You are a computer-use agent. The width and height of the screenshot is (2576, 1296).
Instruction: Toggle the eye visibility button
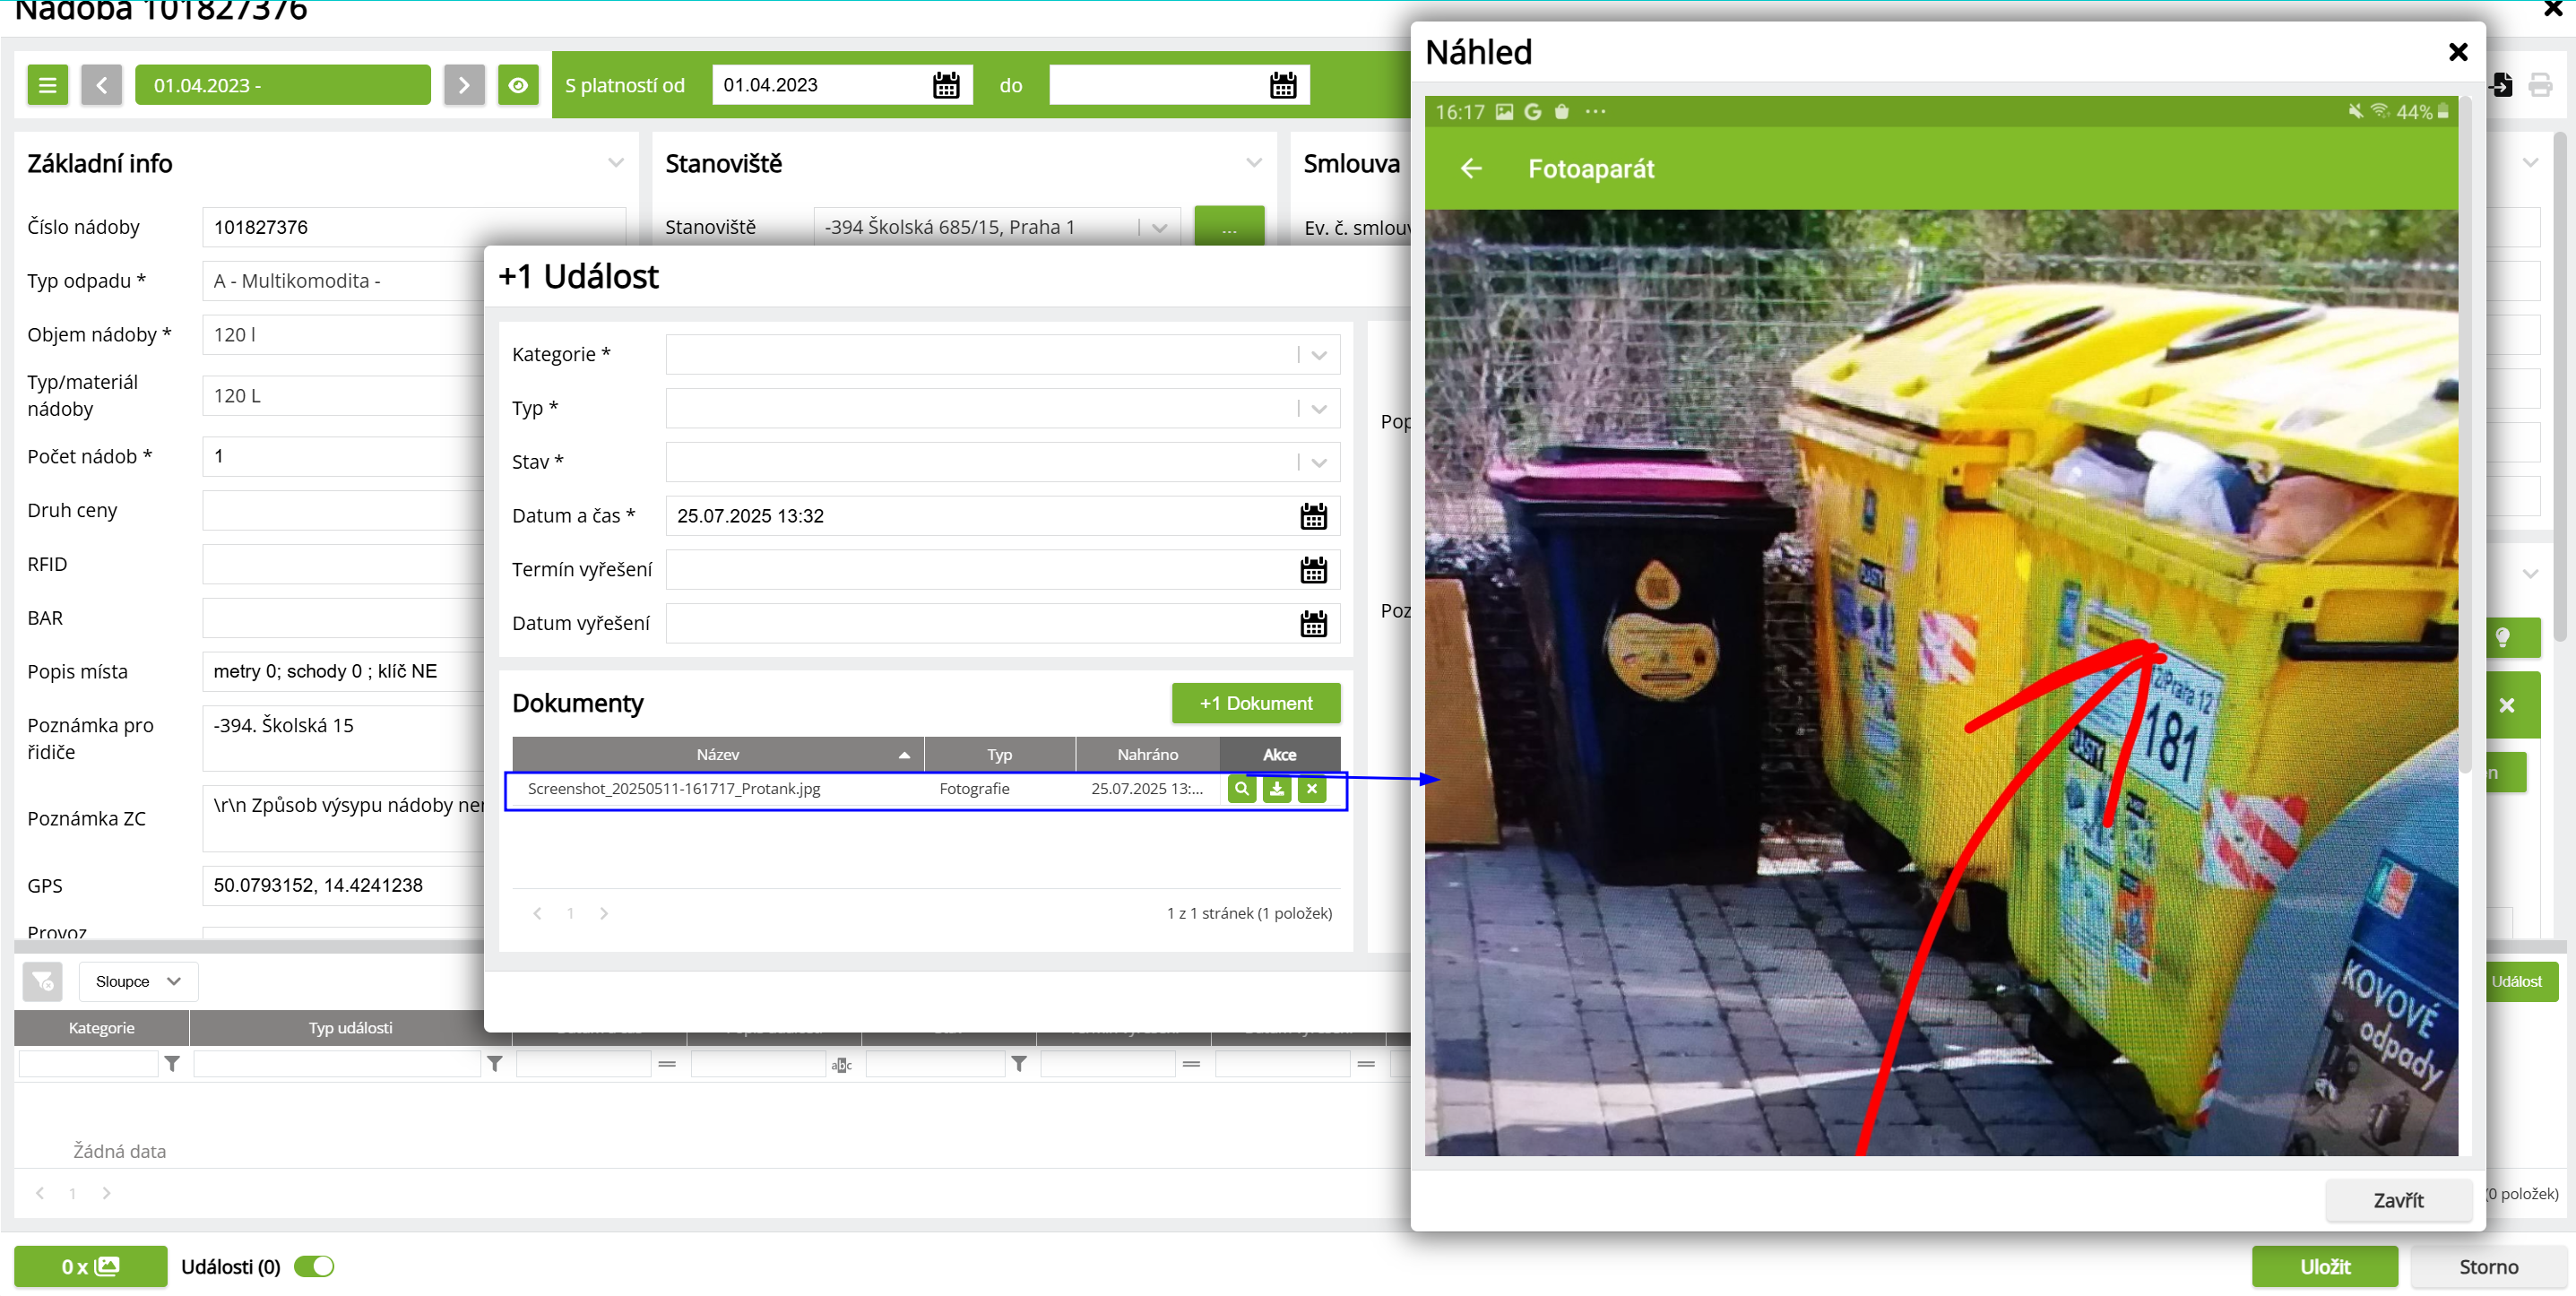pos(518,85)
